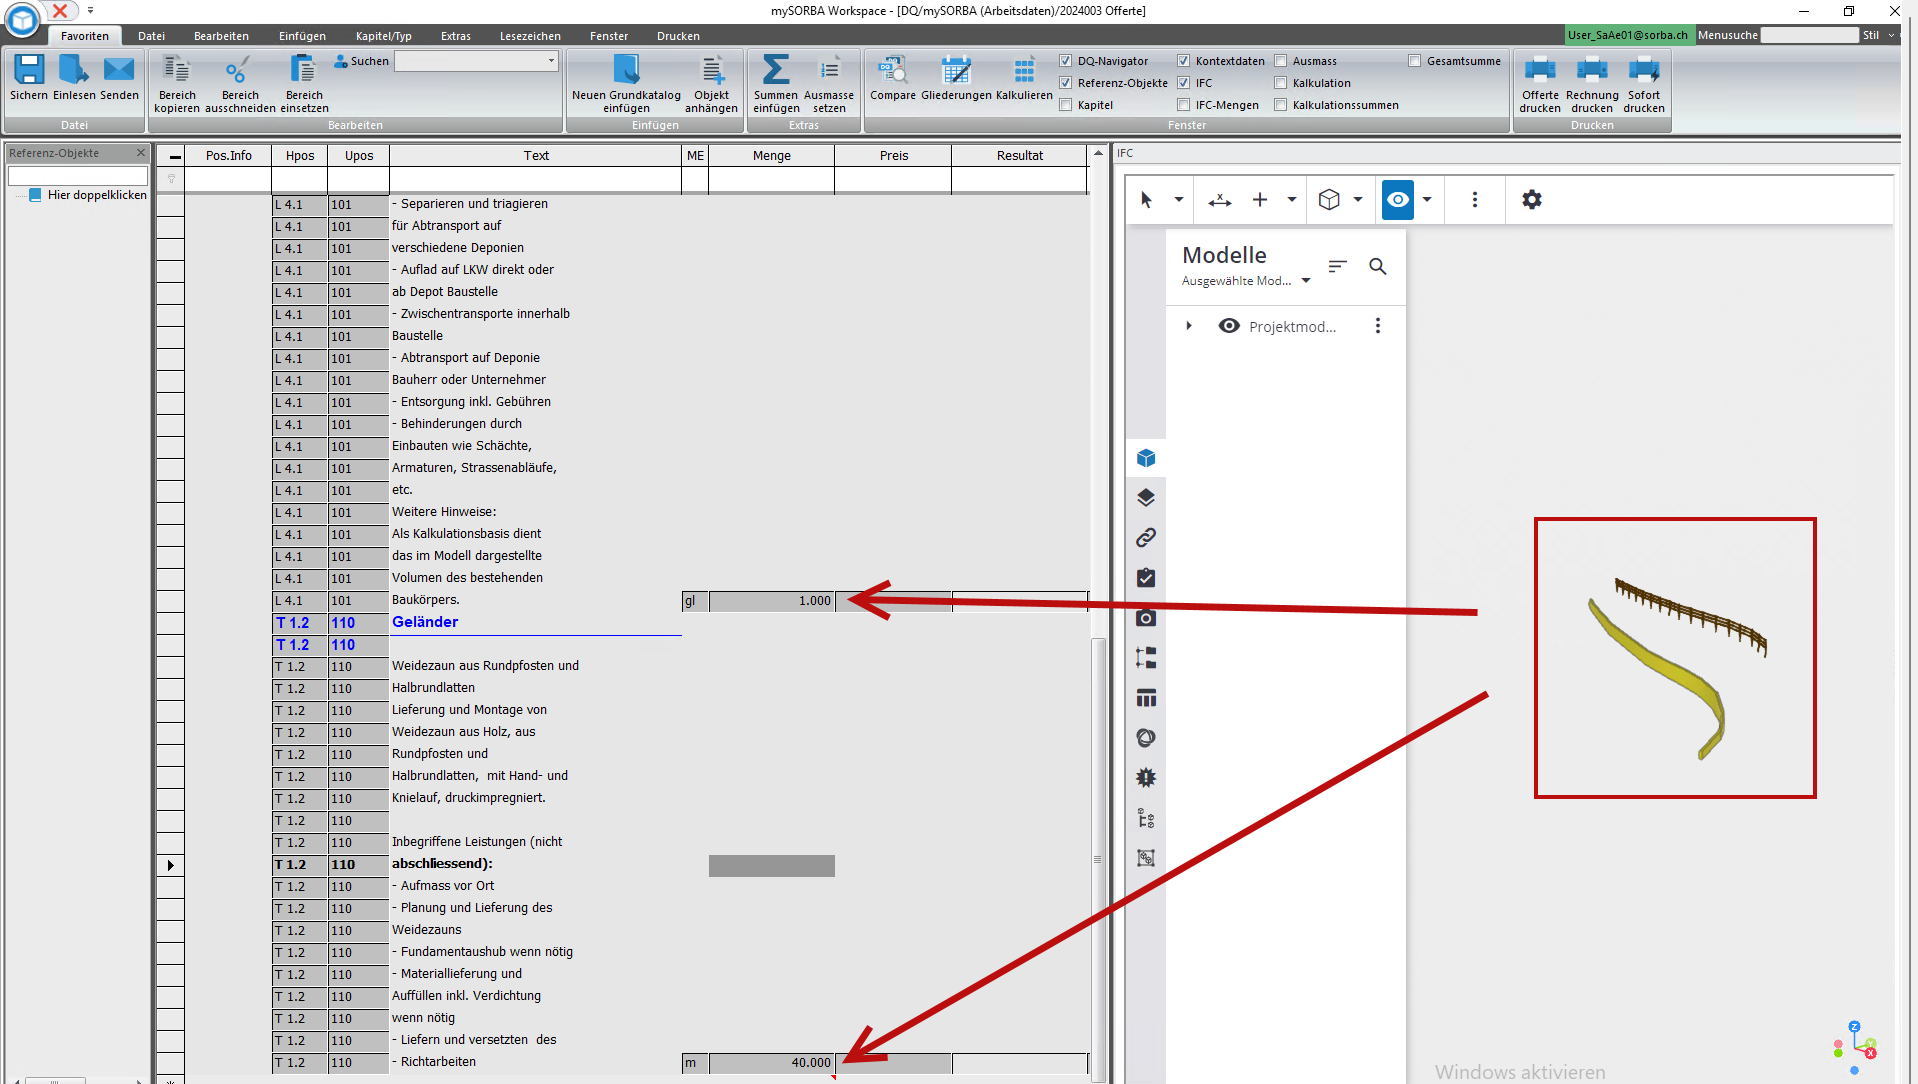Click the Sichern save icon
The width and height of the screenshot is (1918, 1084).
(28, 70)
